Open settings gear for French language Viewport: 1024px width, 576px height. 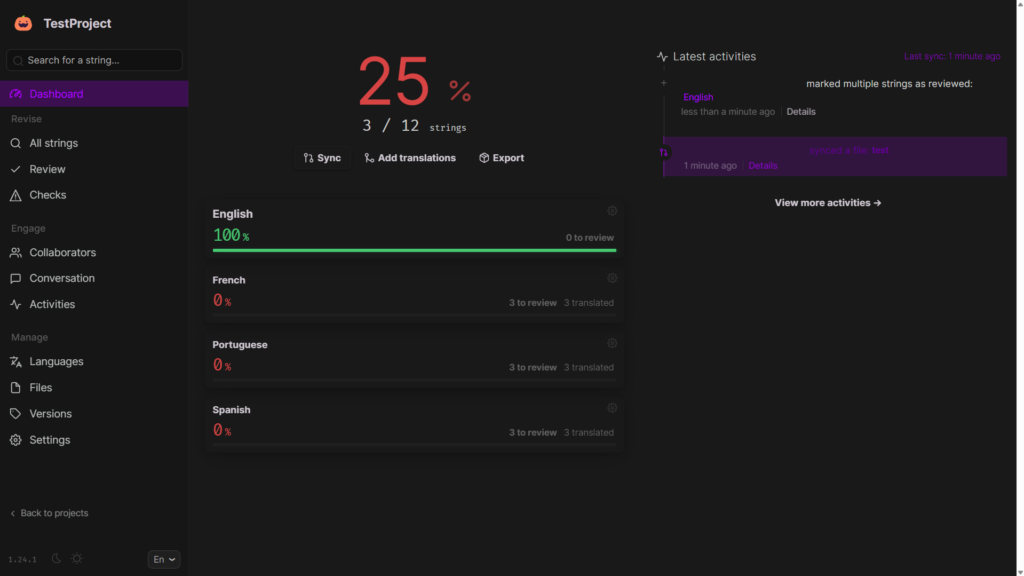pos(612,278)
